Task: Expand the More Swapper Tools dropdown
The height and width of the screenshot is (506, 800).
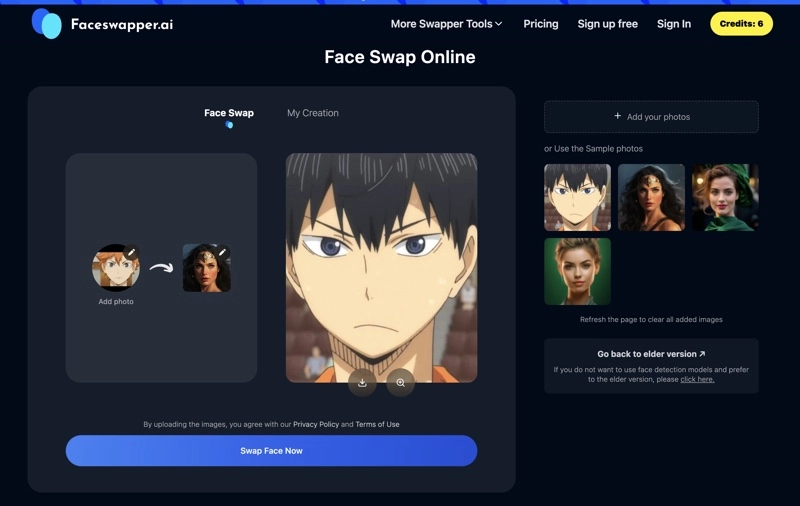Action: (x=446, y=24)
